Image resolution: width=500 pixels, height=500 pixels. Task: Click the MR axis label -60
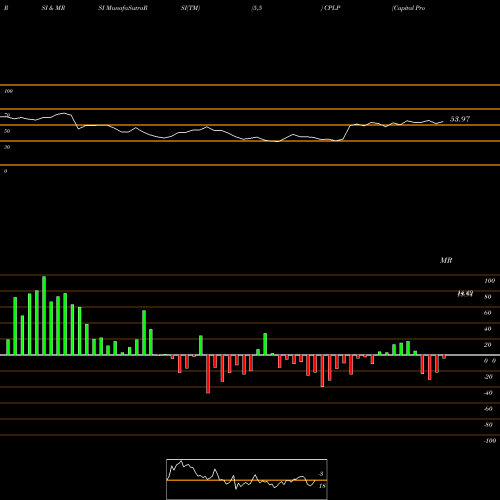click(x=488, y=409)
